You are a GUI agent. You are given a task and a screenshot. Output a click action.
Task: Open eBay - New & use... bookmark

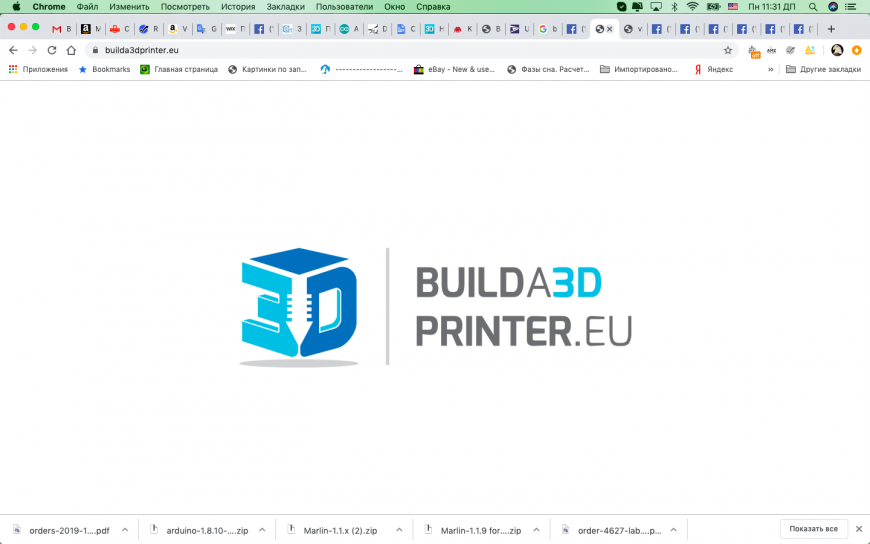pyautogui.click(x=454, y=69)
